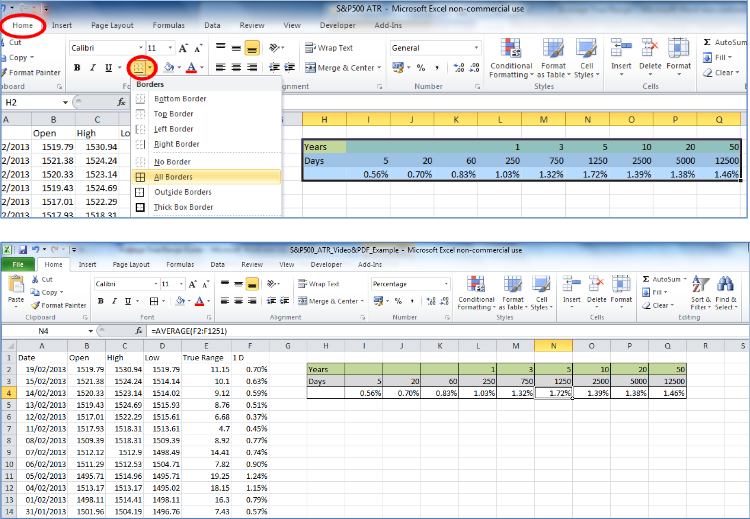Toggle Bold in the lower Excel window
This screenshot has height=519, width=750.
point(101,301)
